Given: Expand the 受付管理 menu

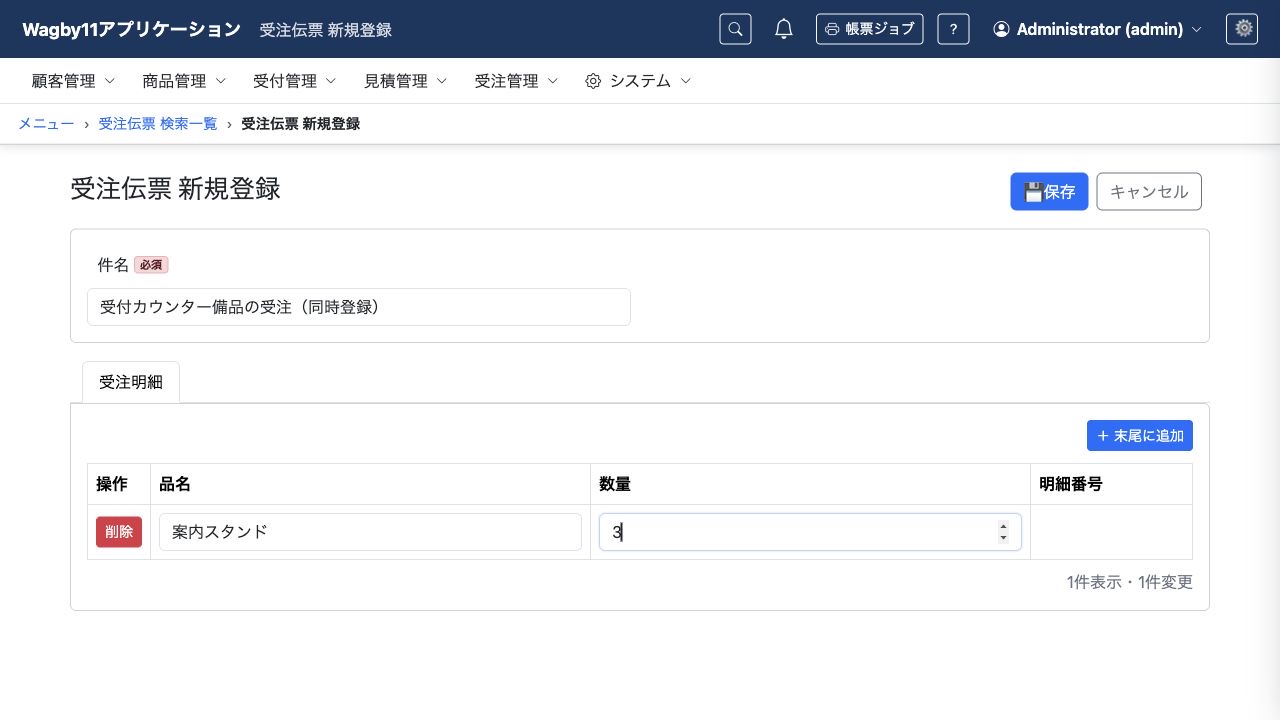Looking at the screenshot, I should (295, 81).
